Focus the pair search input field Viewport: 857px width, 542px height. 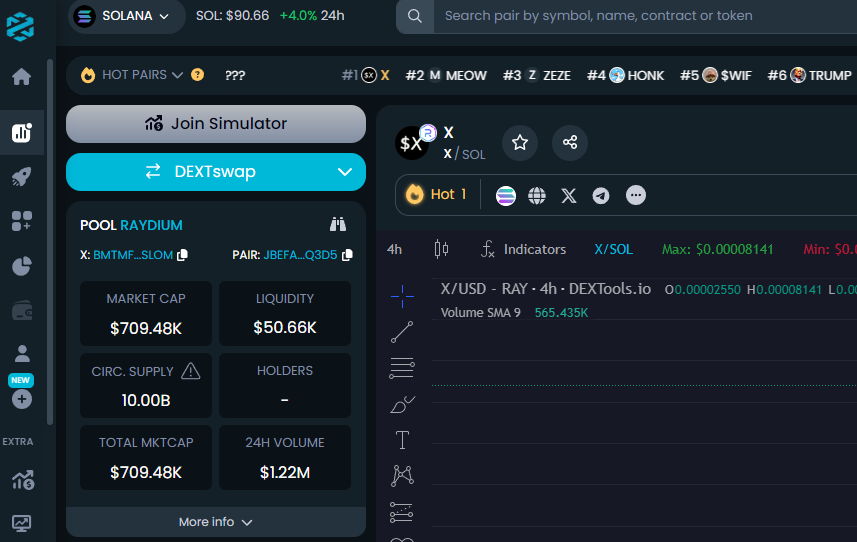645,16
